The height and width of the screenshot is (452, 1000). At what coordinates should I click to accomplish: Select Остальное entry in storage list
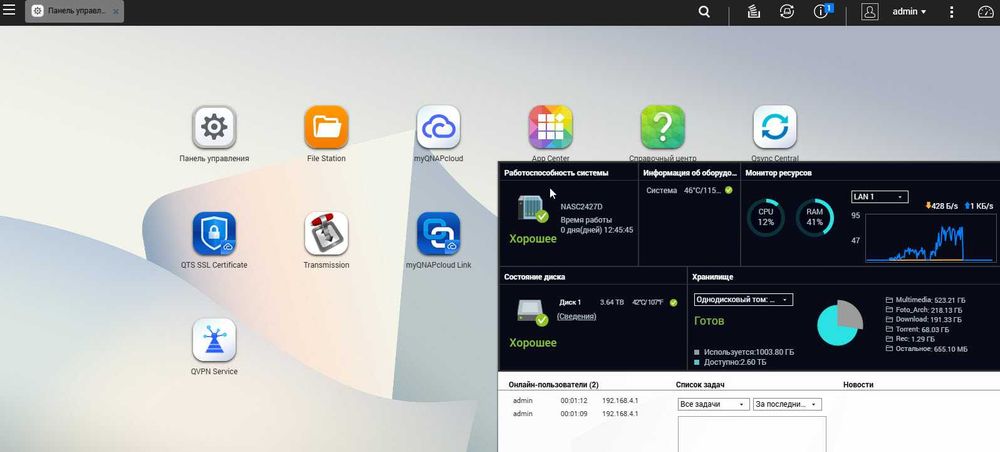click(x=927, y=349)
